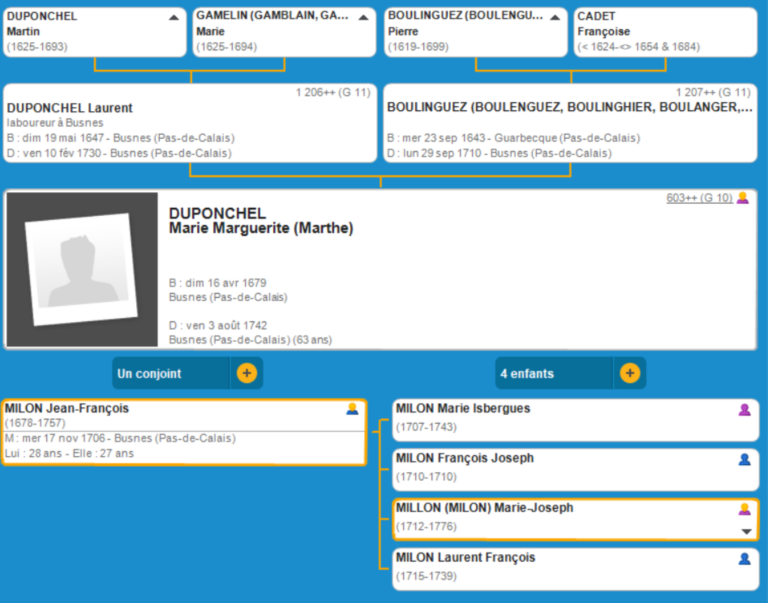Click Marie Marguerite's placeholder photo
Image resolution: width=768 pixels, height=603 pixels.
click(x=82, y=270)
